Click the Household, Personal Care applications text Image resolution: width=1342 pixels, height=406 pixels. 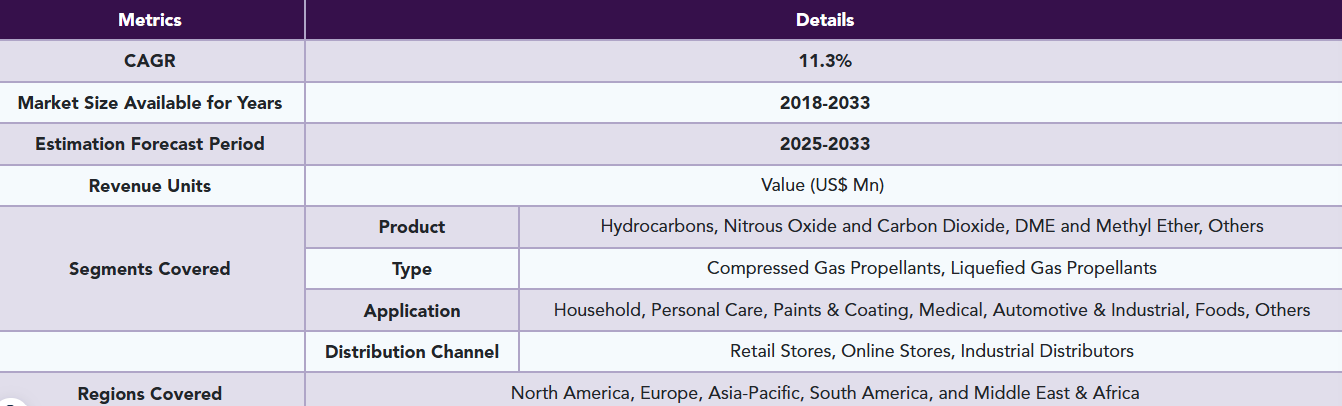click(x=932, y=310)
